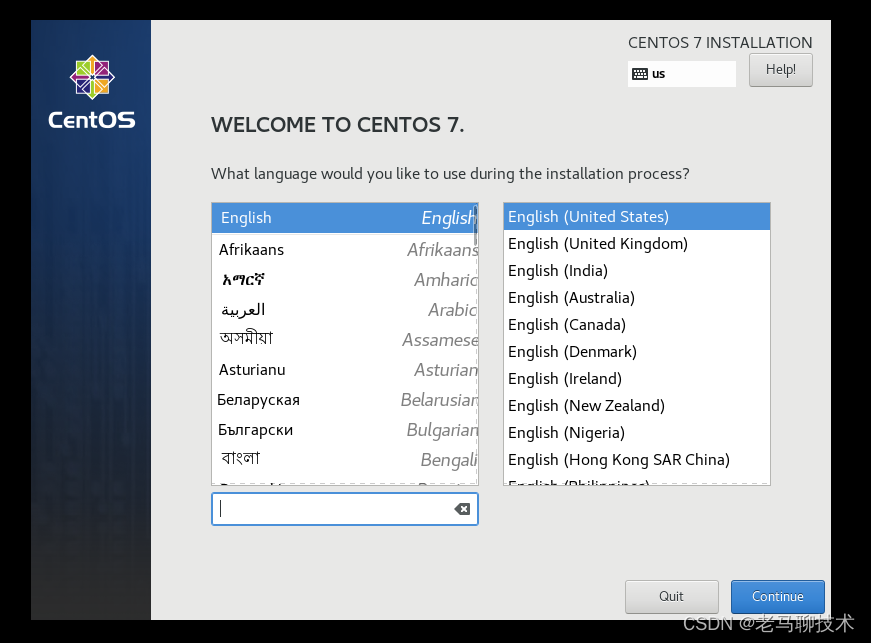This screenshot has width=871, height=643.
Task: Choose the Bulgarian language row
Action: pos(344,430)
